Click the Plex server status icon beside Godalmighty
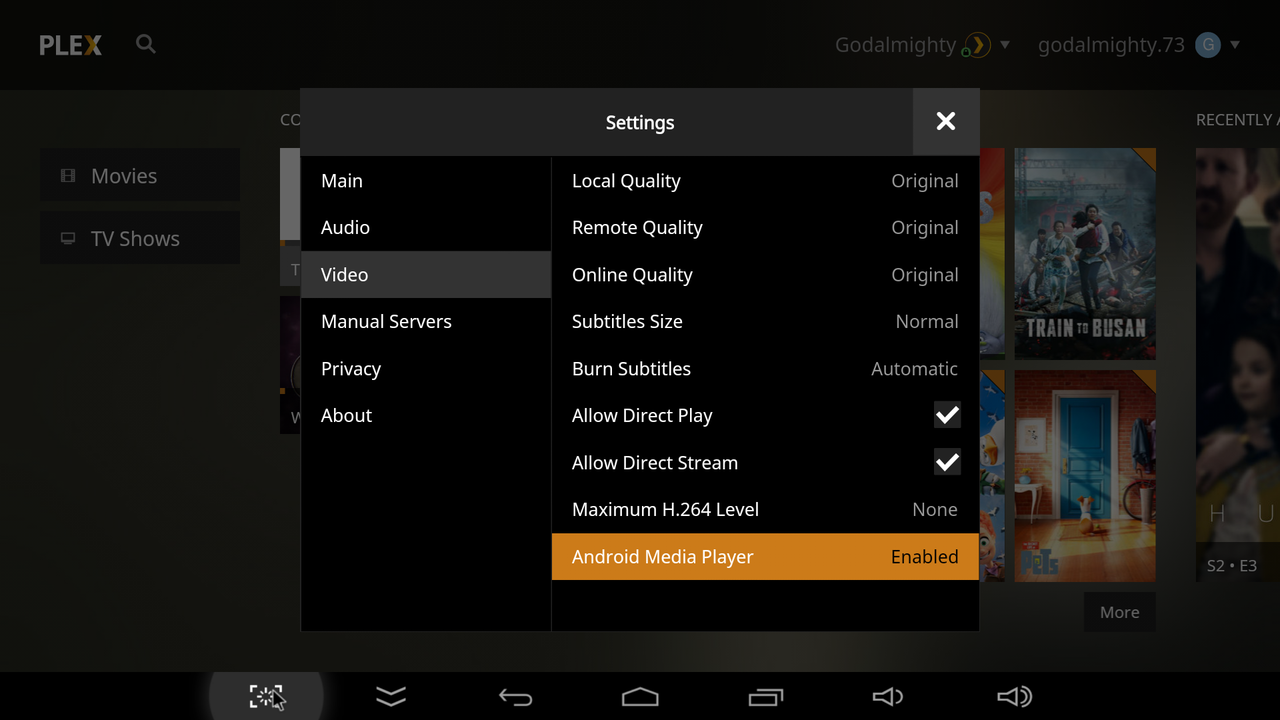 click(975, 45)
